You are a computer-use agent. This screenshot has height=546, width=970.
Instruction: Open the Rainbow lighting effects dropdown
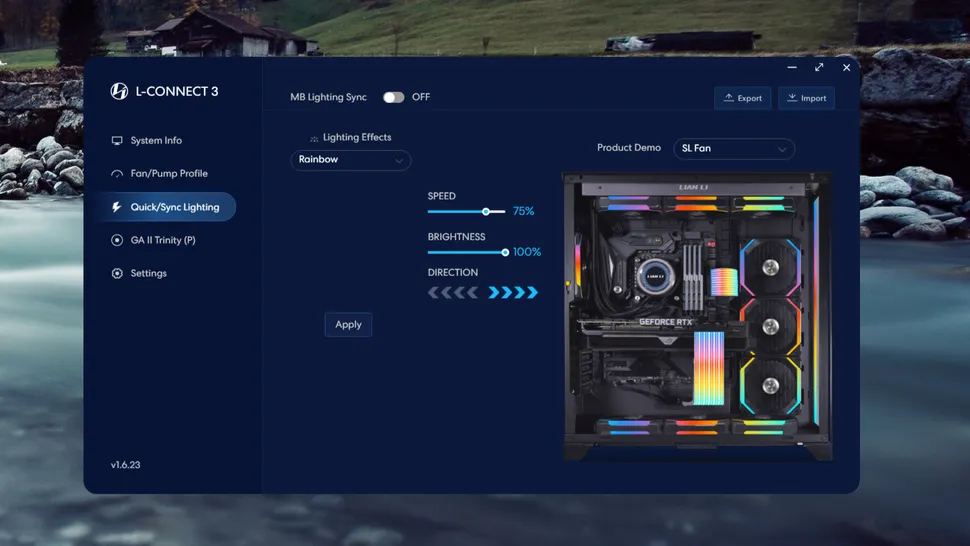[x=350, y=160]
